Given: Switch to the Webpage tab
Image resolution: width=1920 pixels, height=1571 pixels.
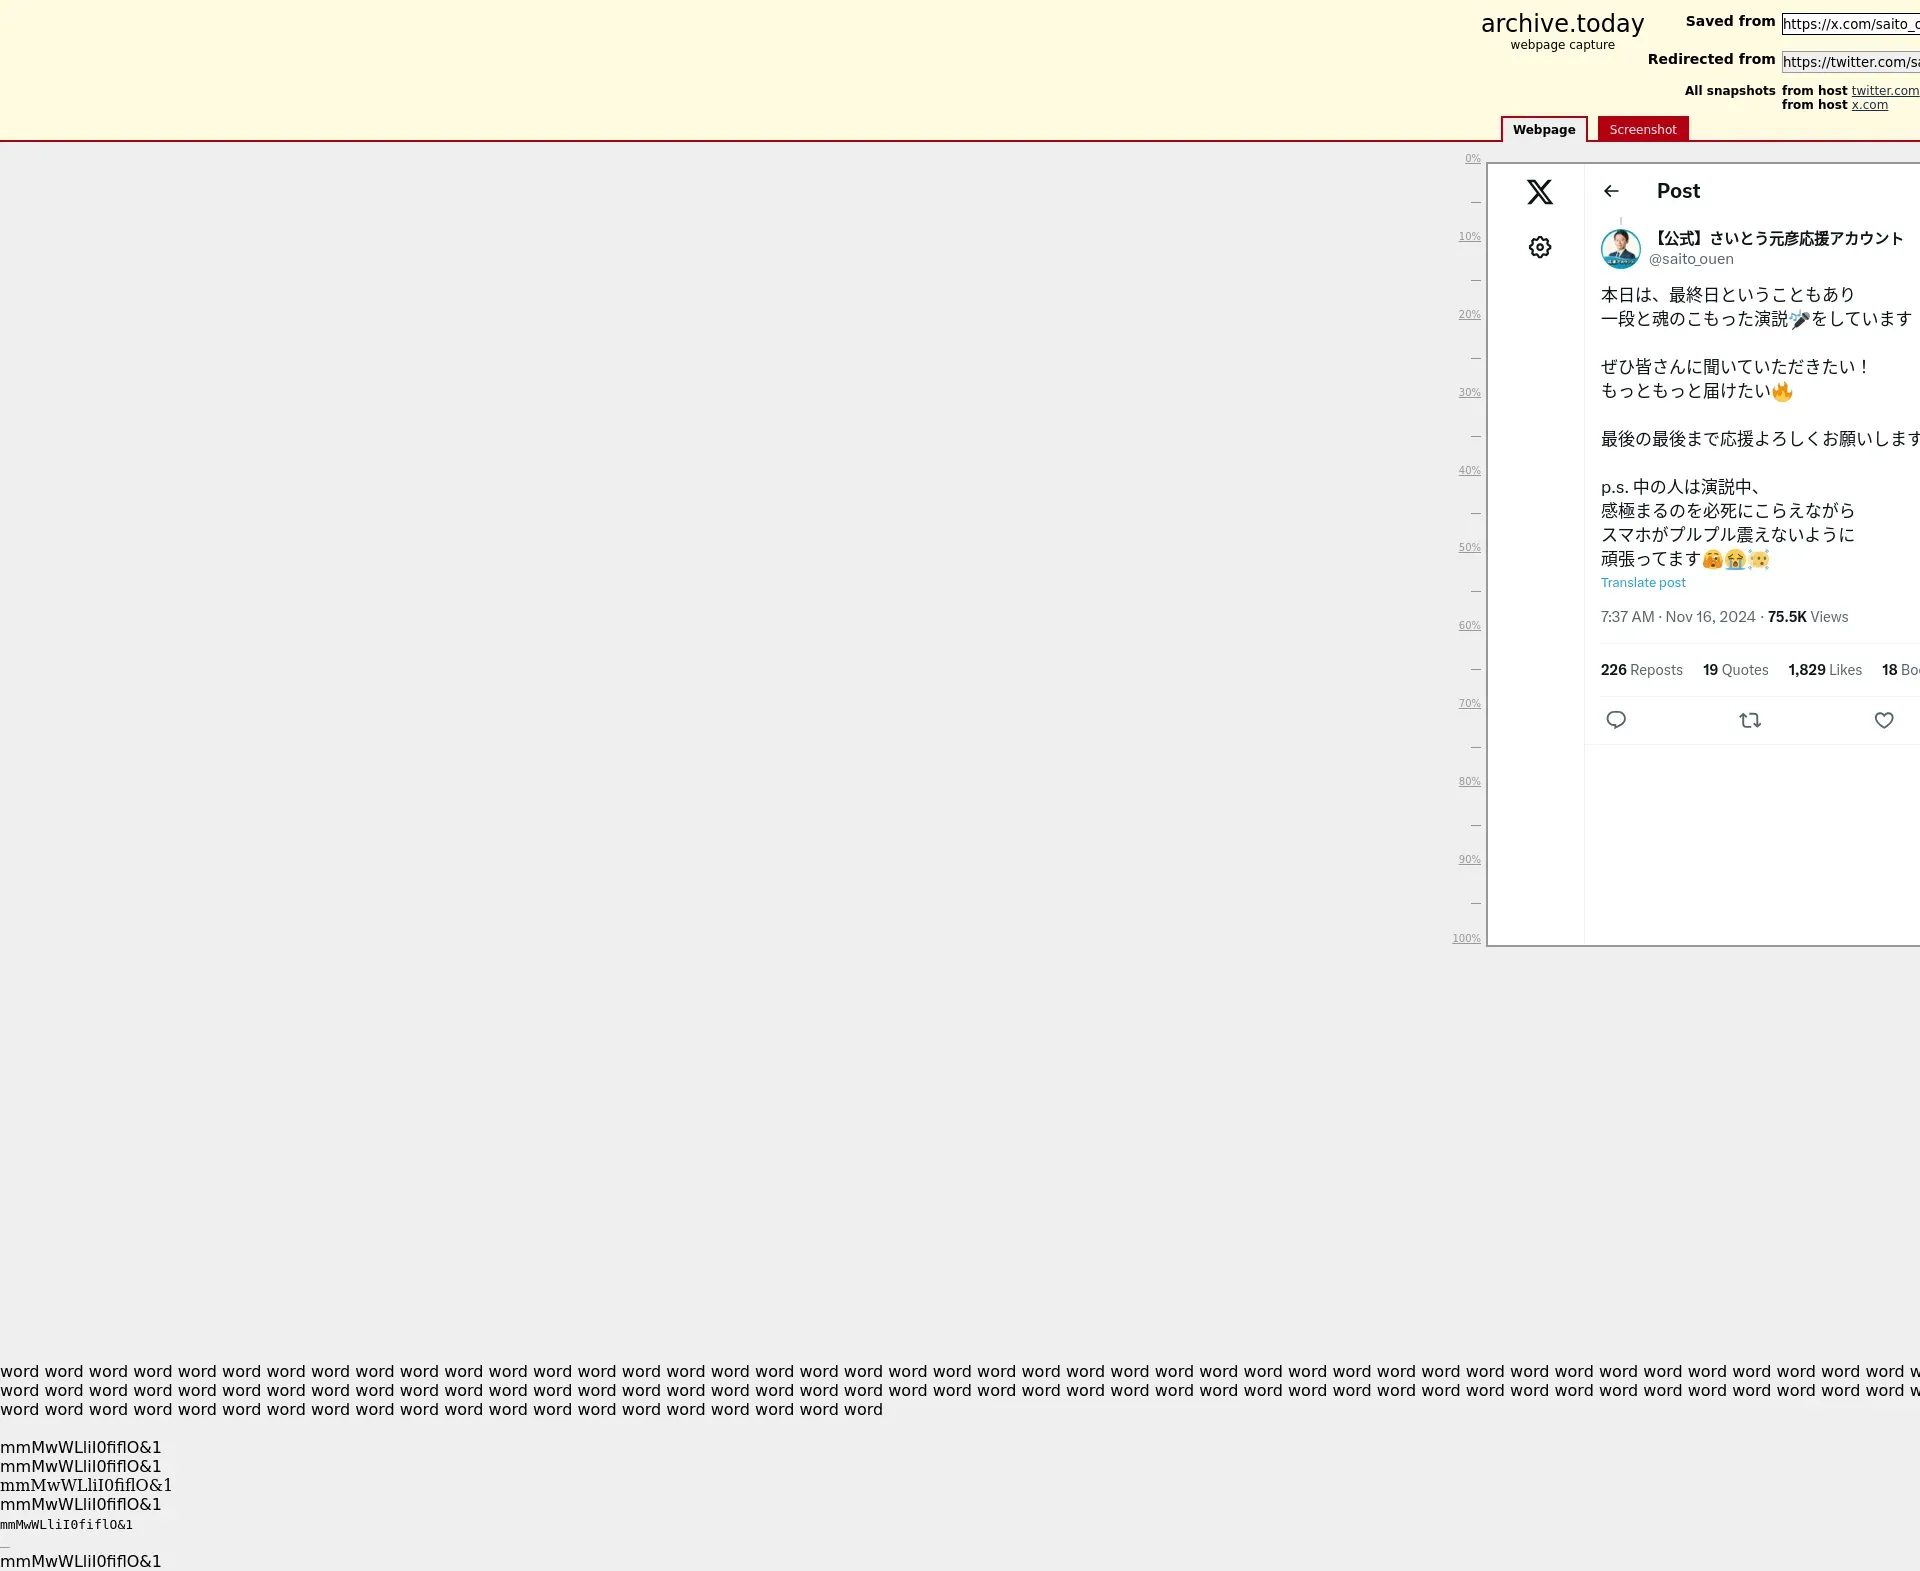Looking at the screenshot, I should [1543, 130].
